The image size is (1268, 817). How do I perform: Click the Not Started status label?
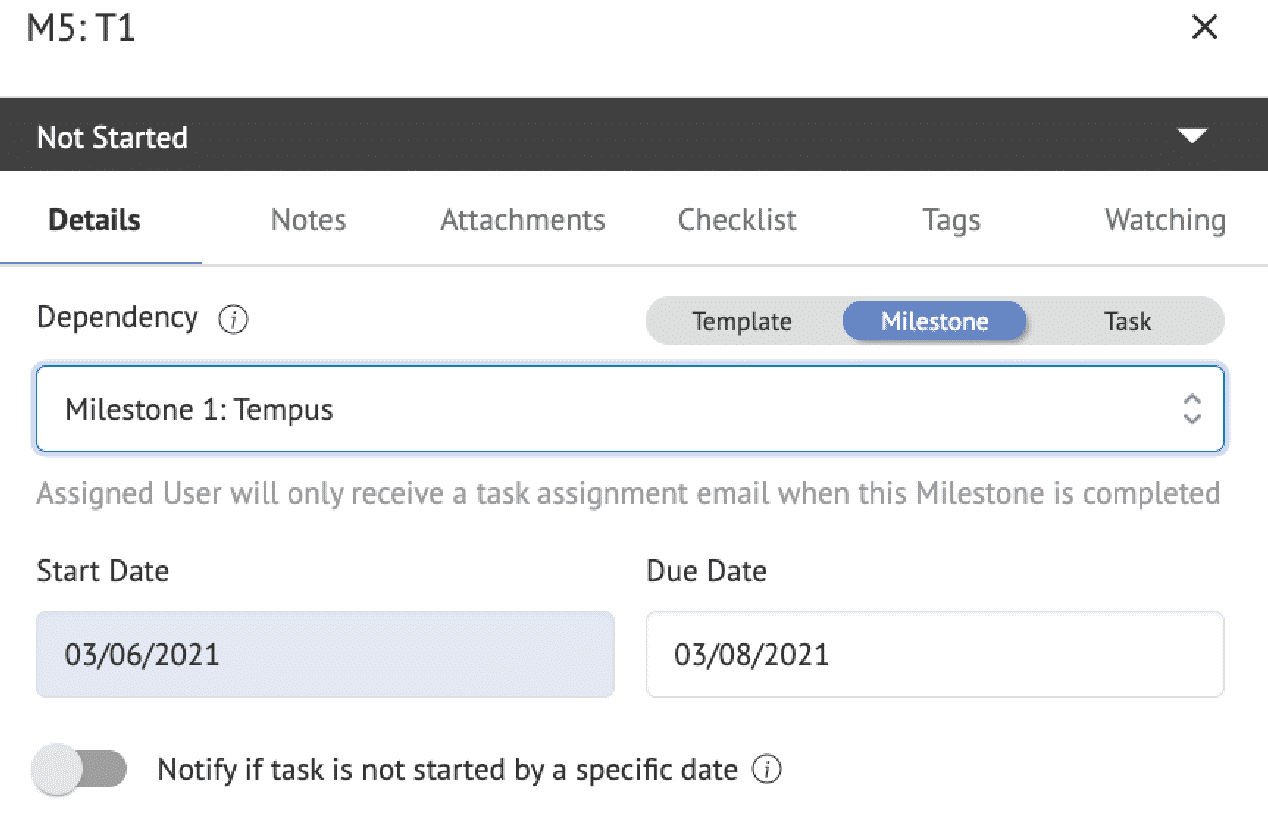coord(112,137)
